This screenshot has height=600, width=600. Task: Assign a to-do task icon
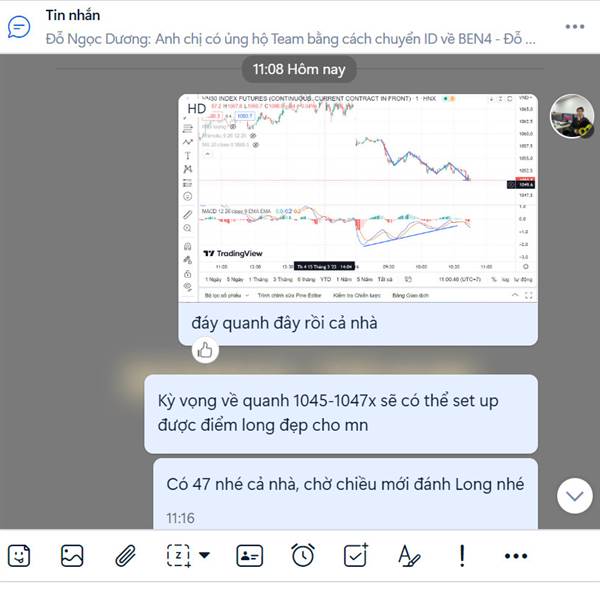[356, 555]
